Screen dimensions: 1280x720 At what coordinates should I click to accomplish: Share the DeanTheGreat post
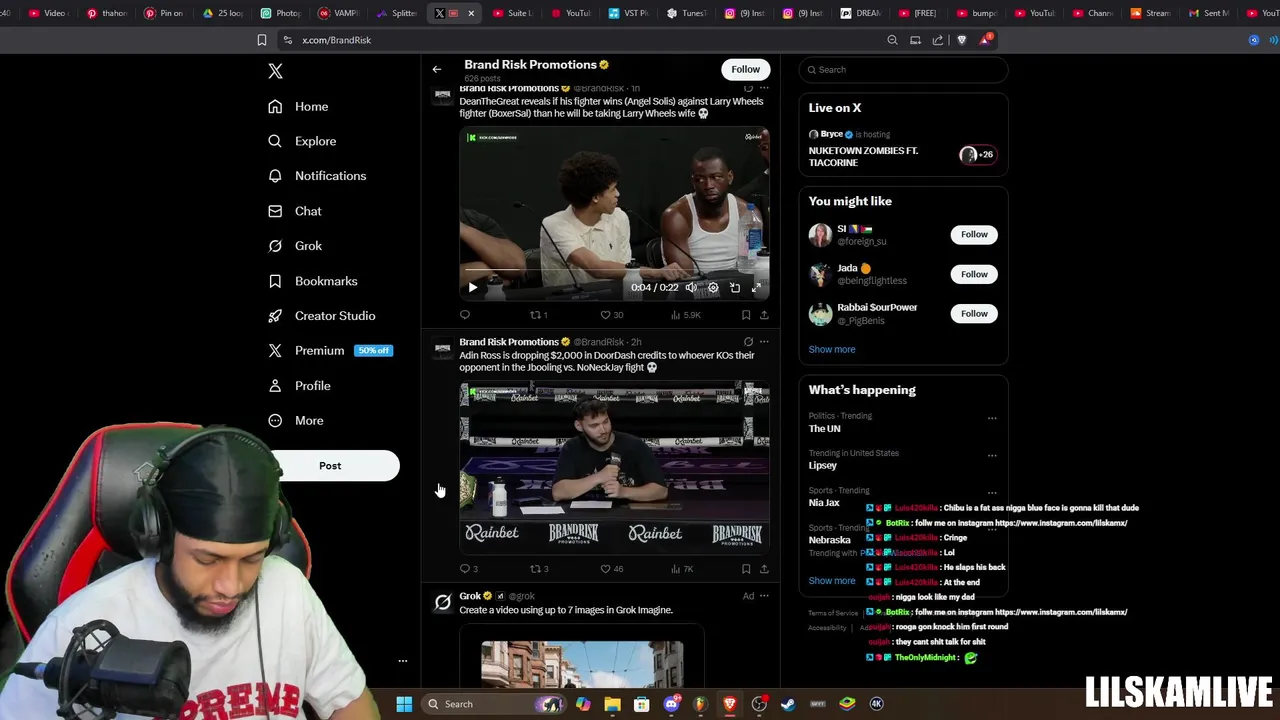(764, 315)
